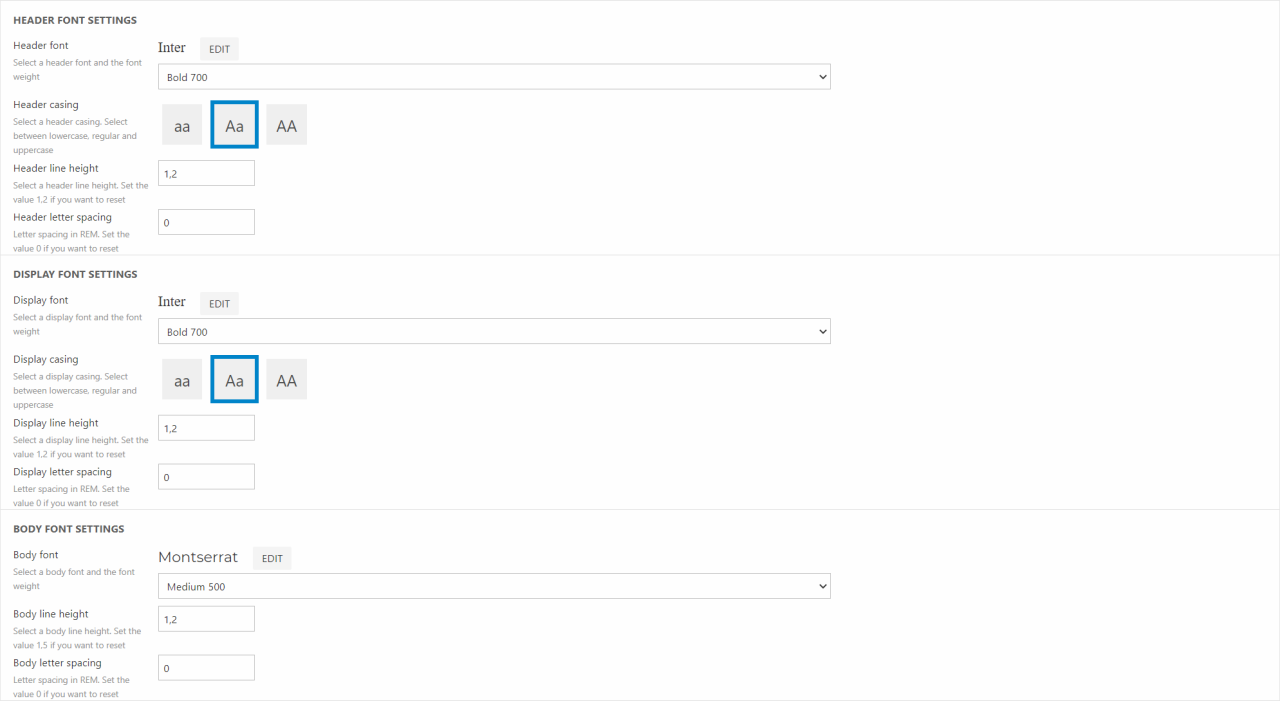Click the header line height field

click(x=206, y=174)
